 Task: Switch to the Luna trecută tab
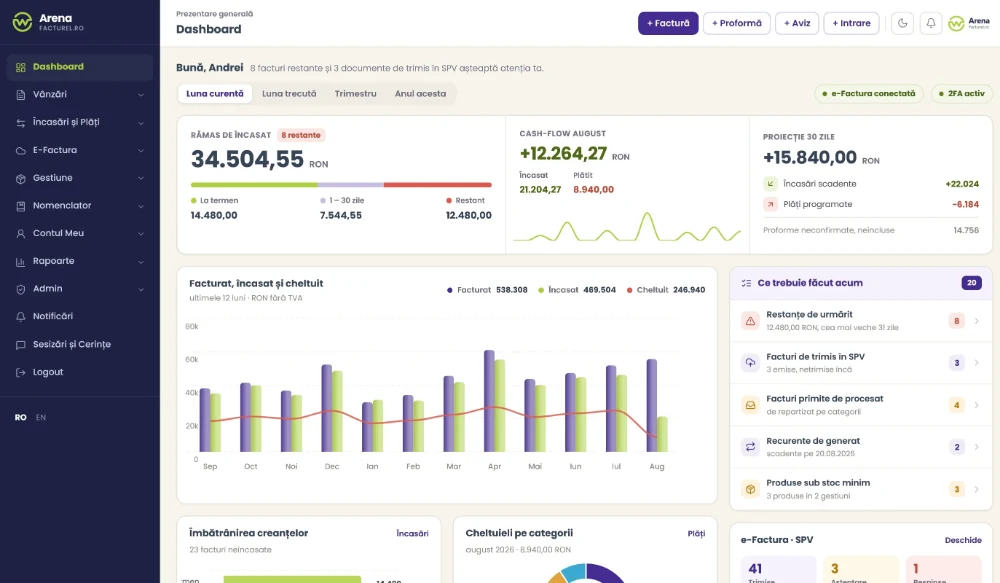click(x=289, y=94)
